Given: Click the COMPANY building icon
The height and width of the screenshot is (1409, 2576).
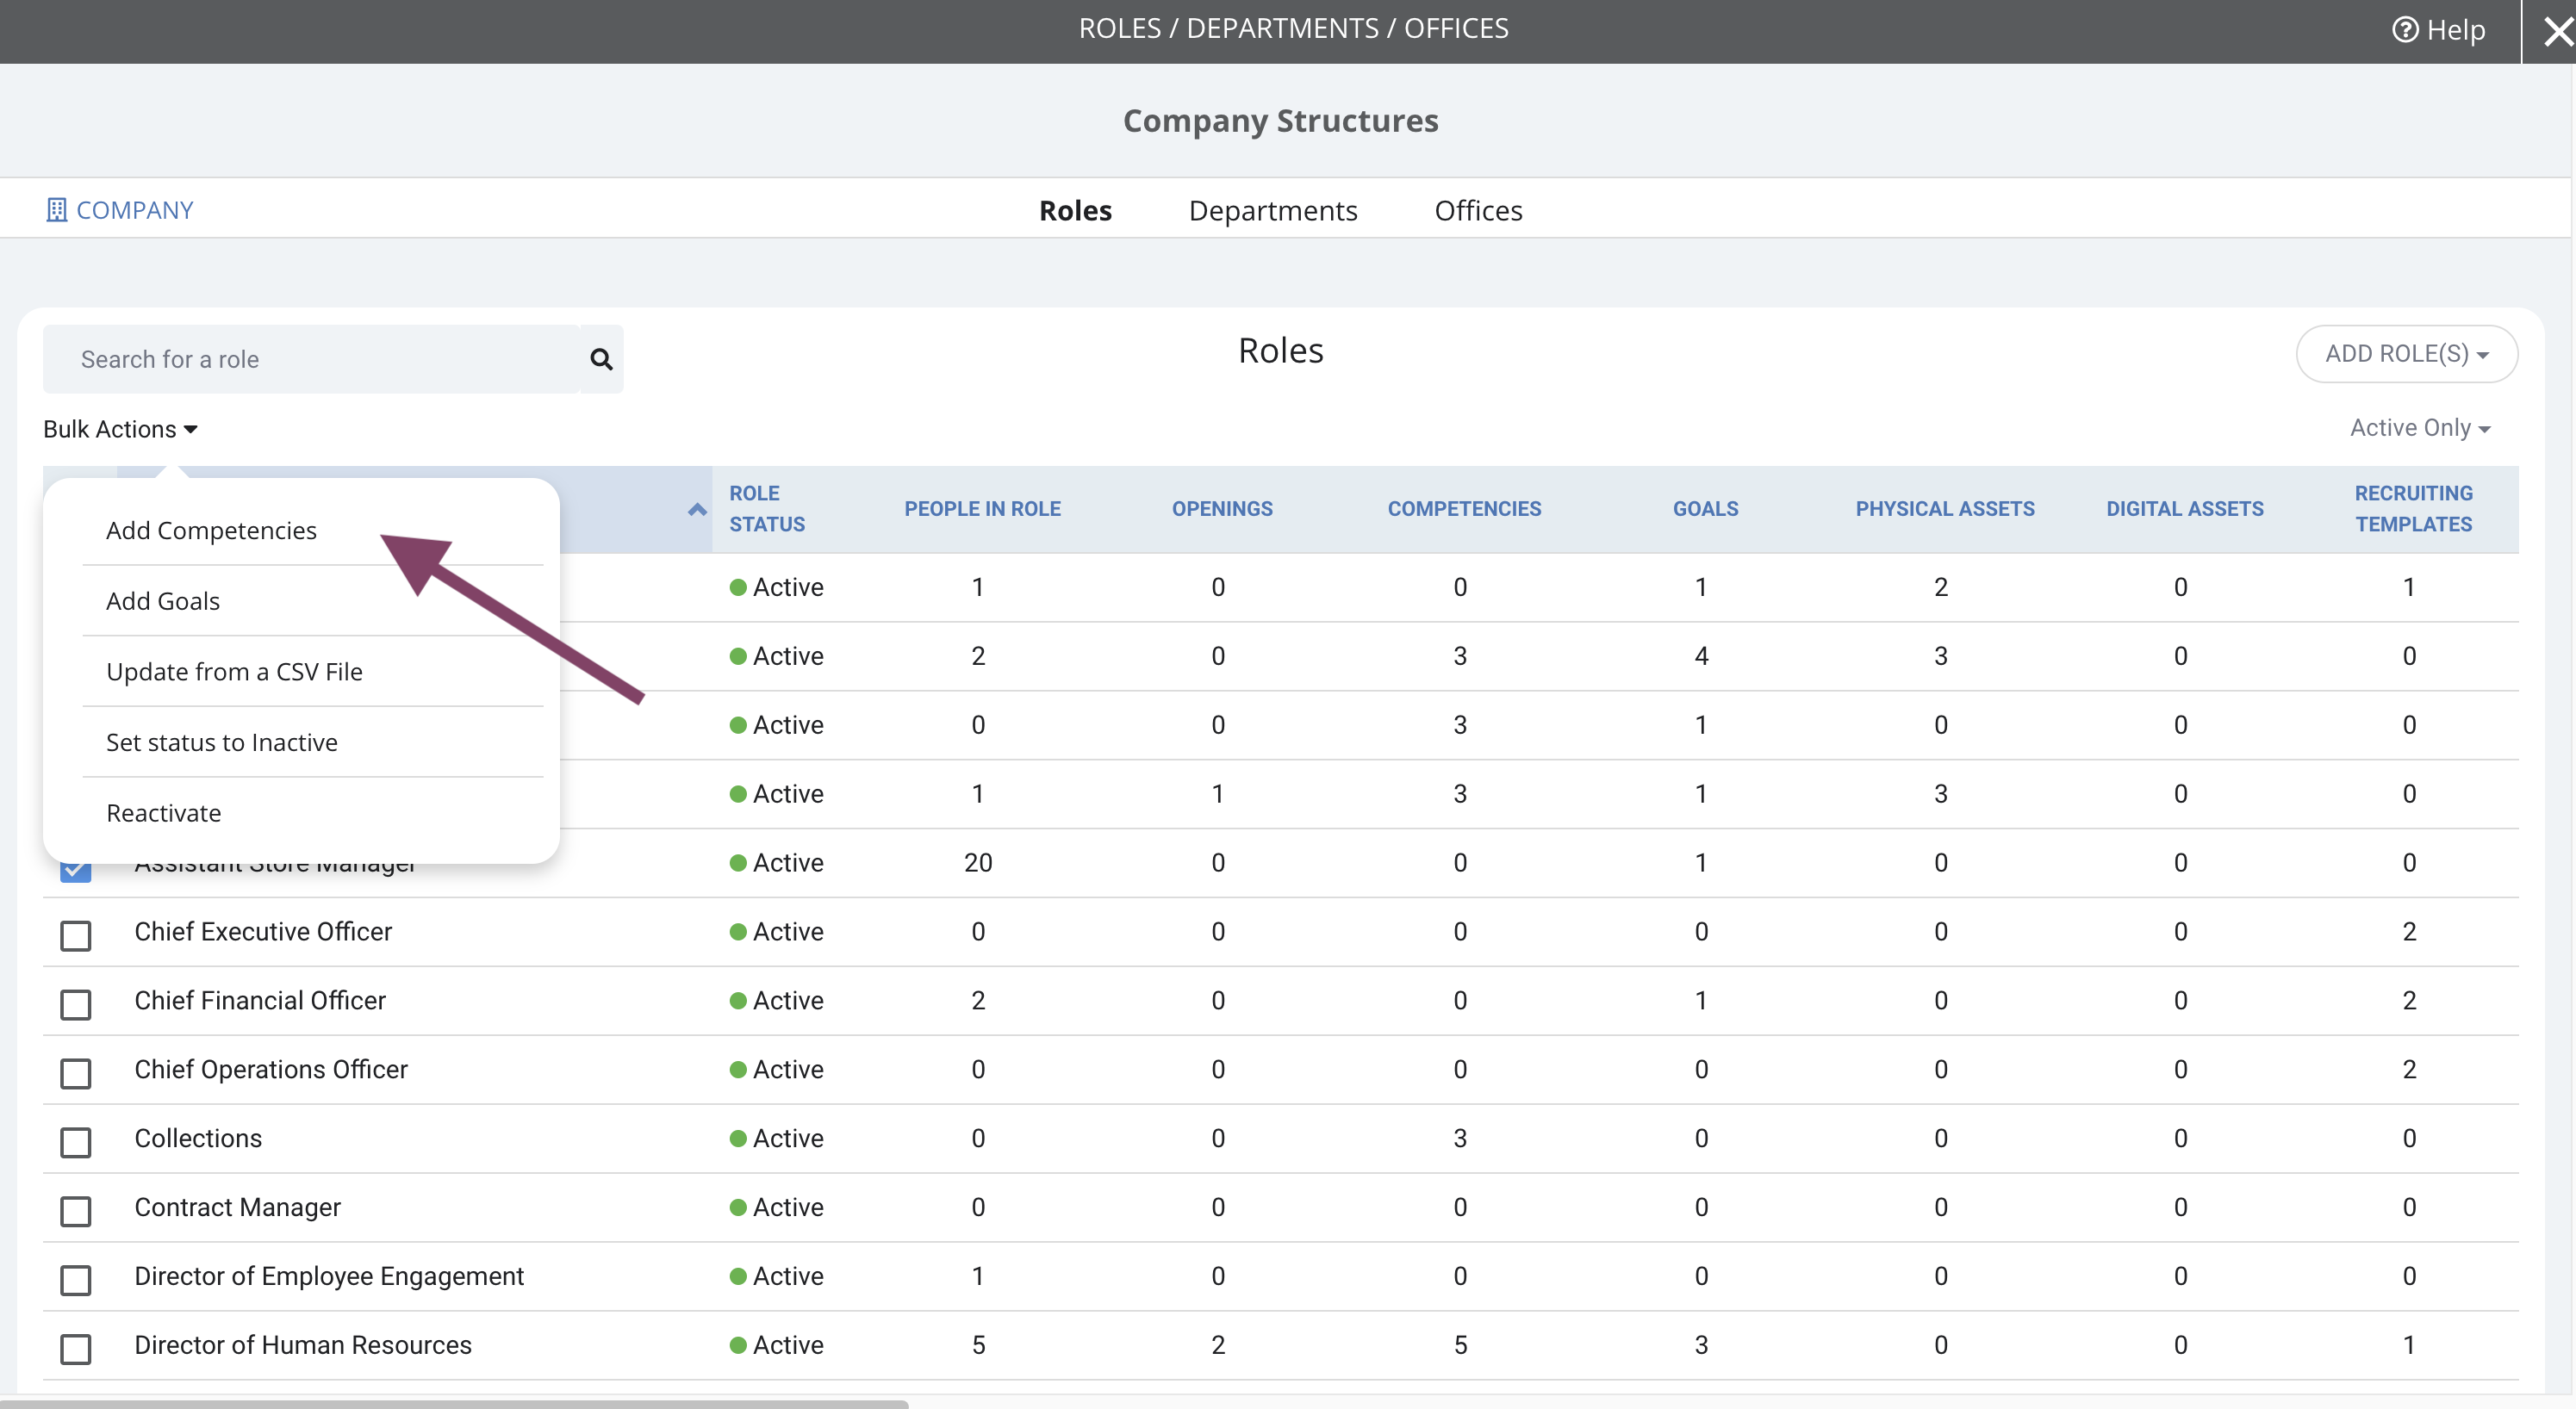Looking at the screenshot, I should tap(56, 210).
